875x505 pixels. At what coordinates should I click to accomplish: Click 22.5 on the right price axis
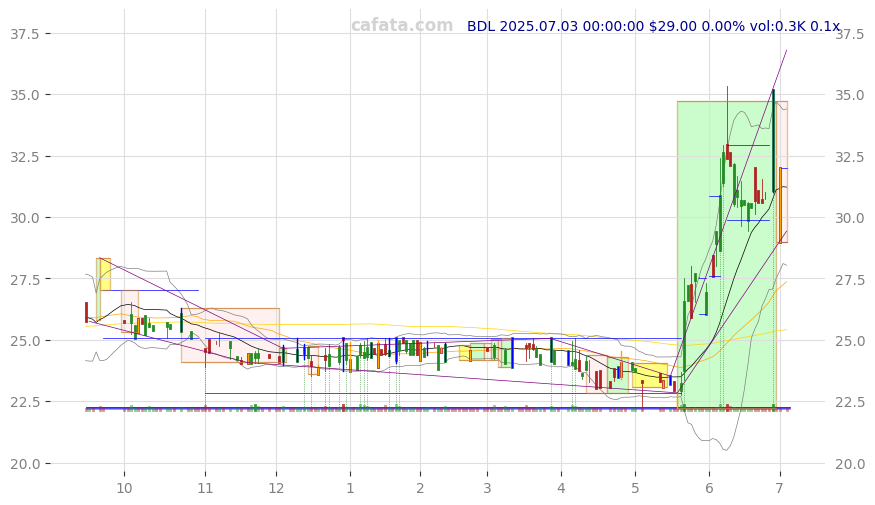850,402
